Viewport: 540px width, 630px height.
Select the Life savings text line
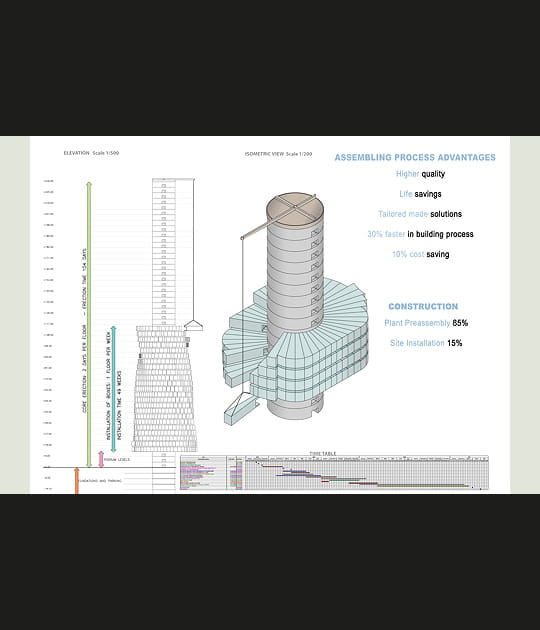420,194
